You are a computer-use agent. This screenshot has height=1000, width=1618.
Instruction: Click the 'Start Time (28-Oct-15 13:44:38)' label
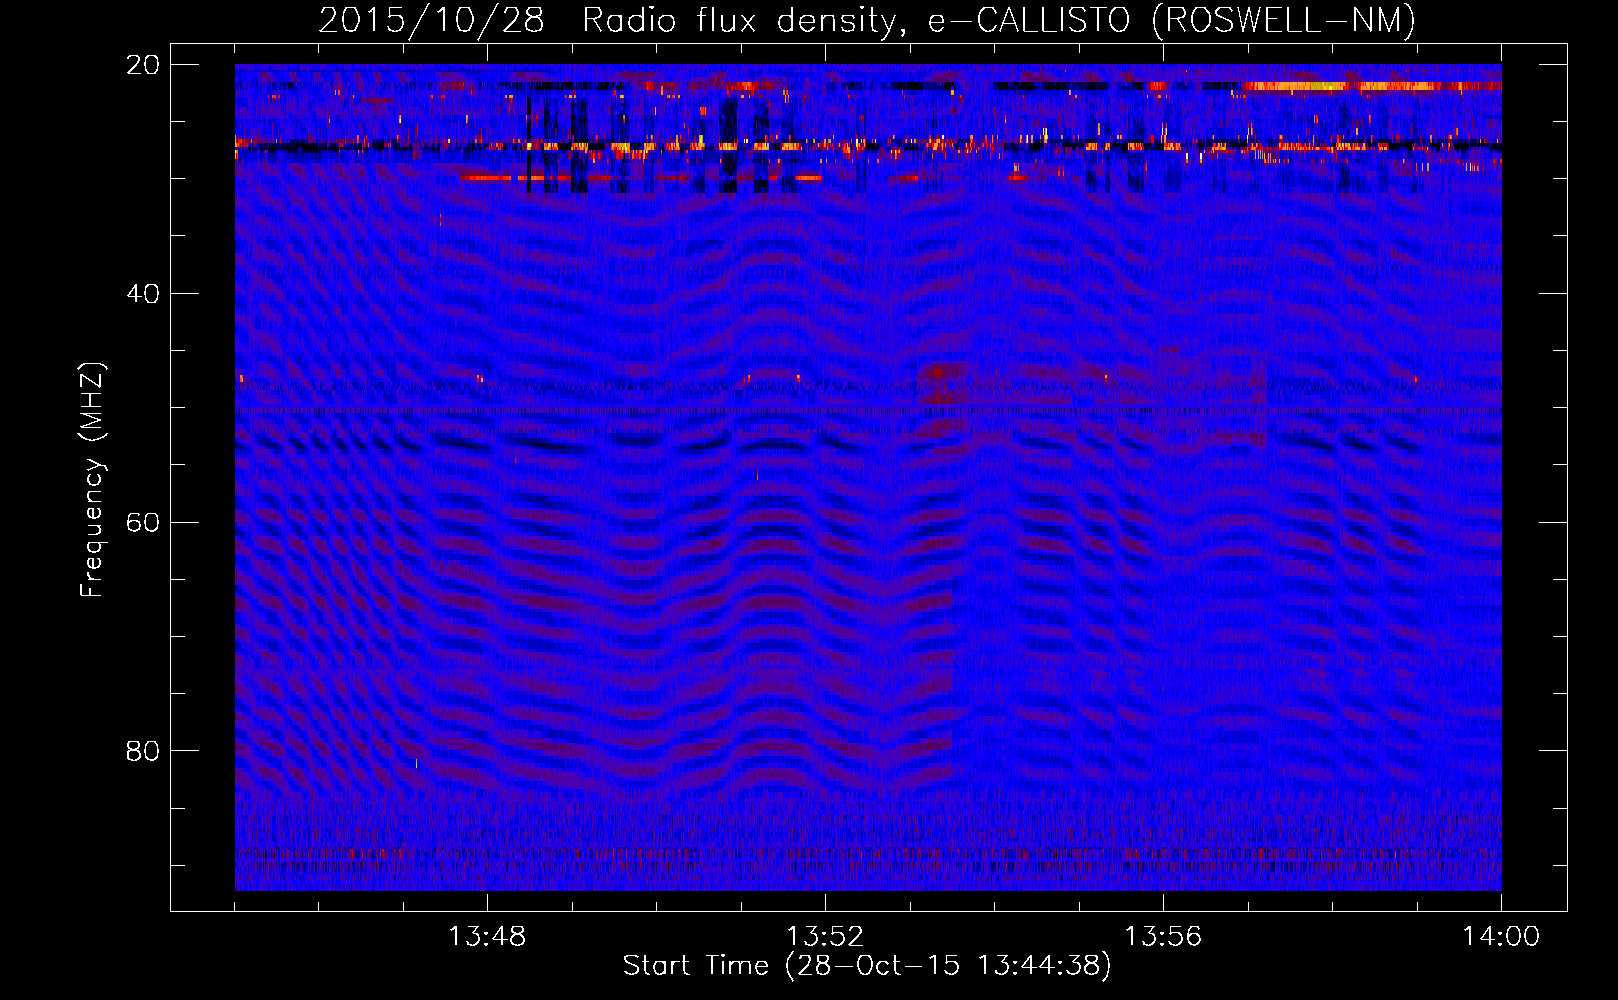[867, 966]
